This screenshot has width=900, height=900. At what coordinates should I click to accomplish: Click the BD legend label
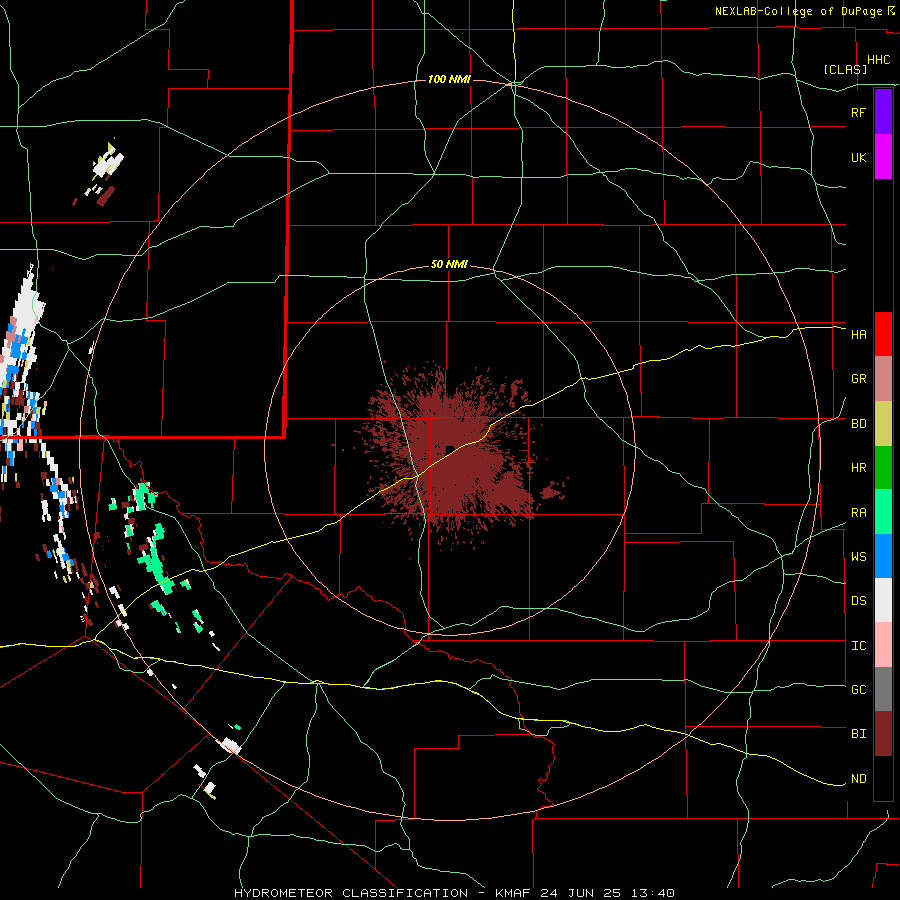(x=858, y=424)
